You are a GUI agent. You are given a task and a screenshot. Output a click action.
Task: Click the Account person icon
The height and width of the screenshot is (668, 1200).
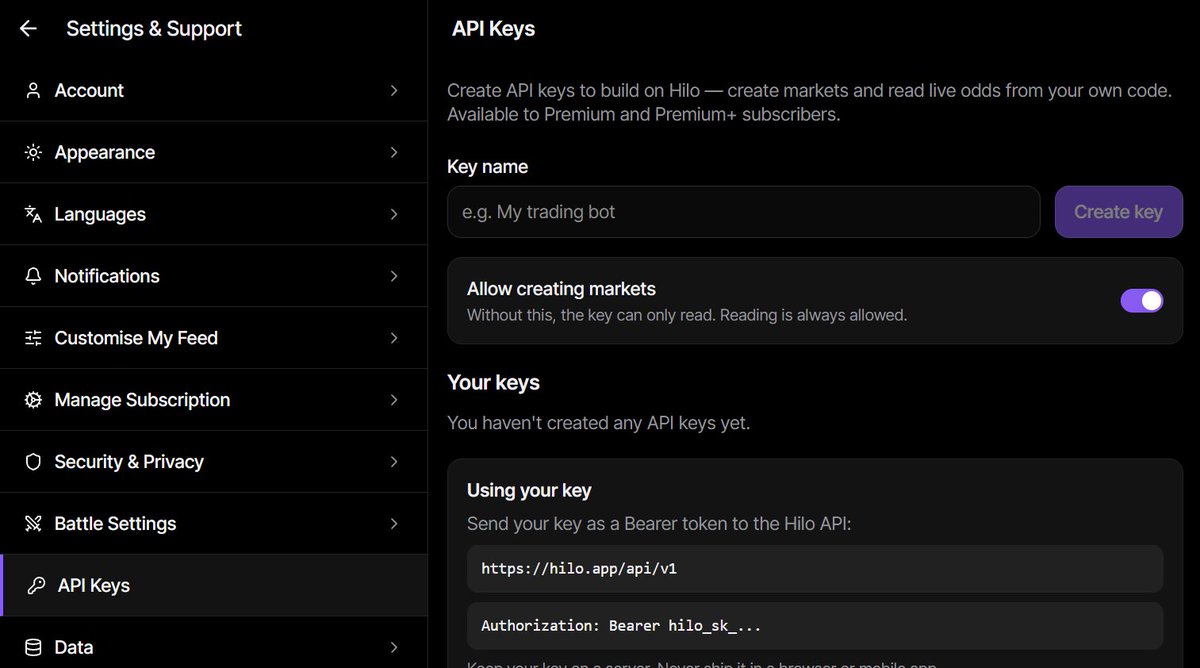pos(33,91)
